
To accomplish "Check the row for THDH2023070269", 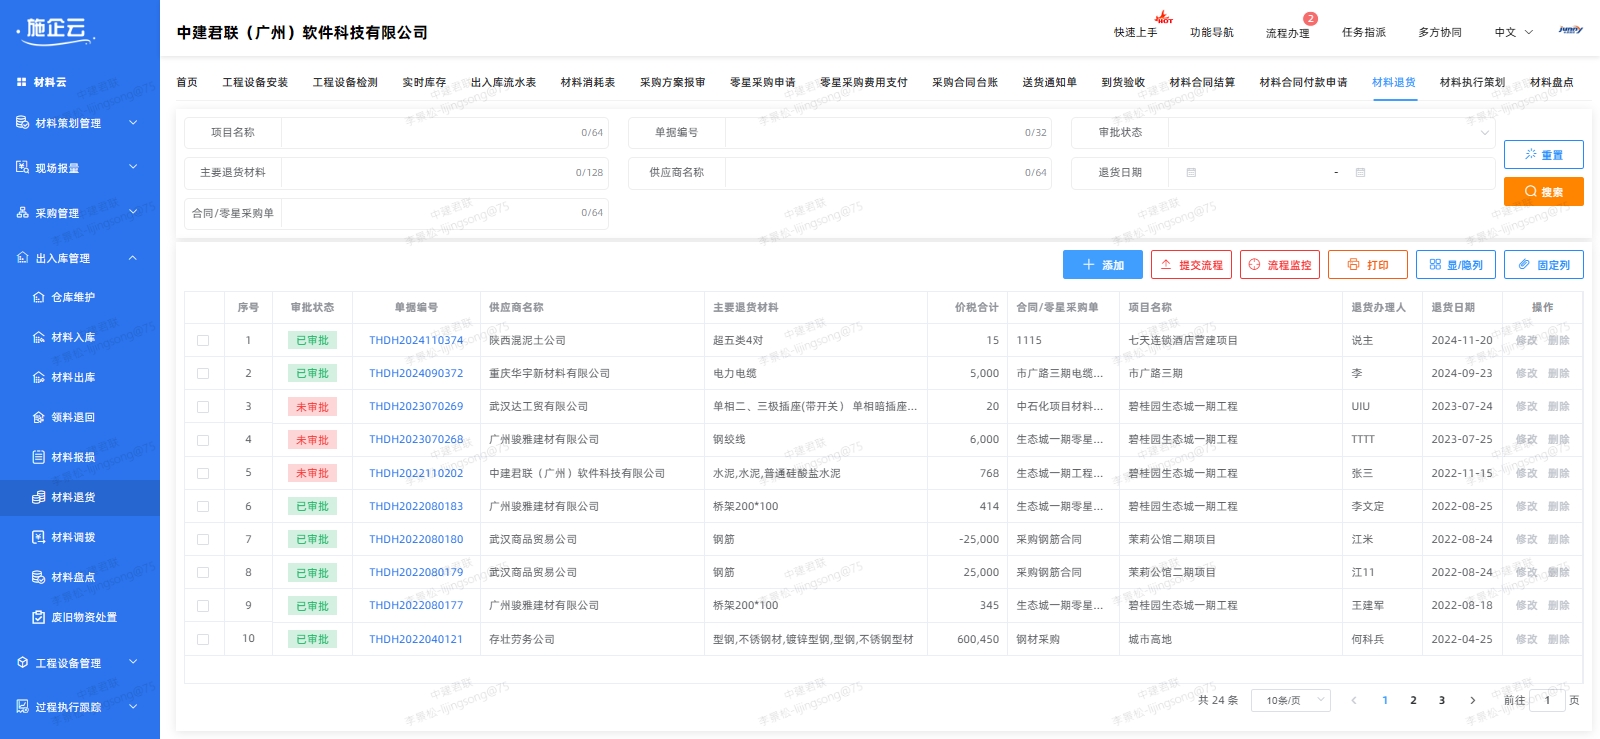I will [203, 407].
